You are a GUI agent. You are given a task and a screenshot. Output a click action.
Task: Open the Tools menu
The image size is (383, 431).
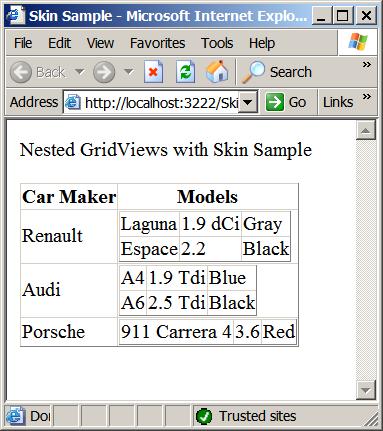217,43
